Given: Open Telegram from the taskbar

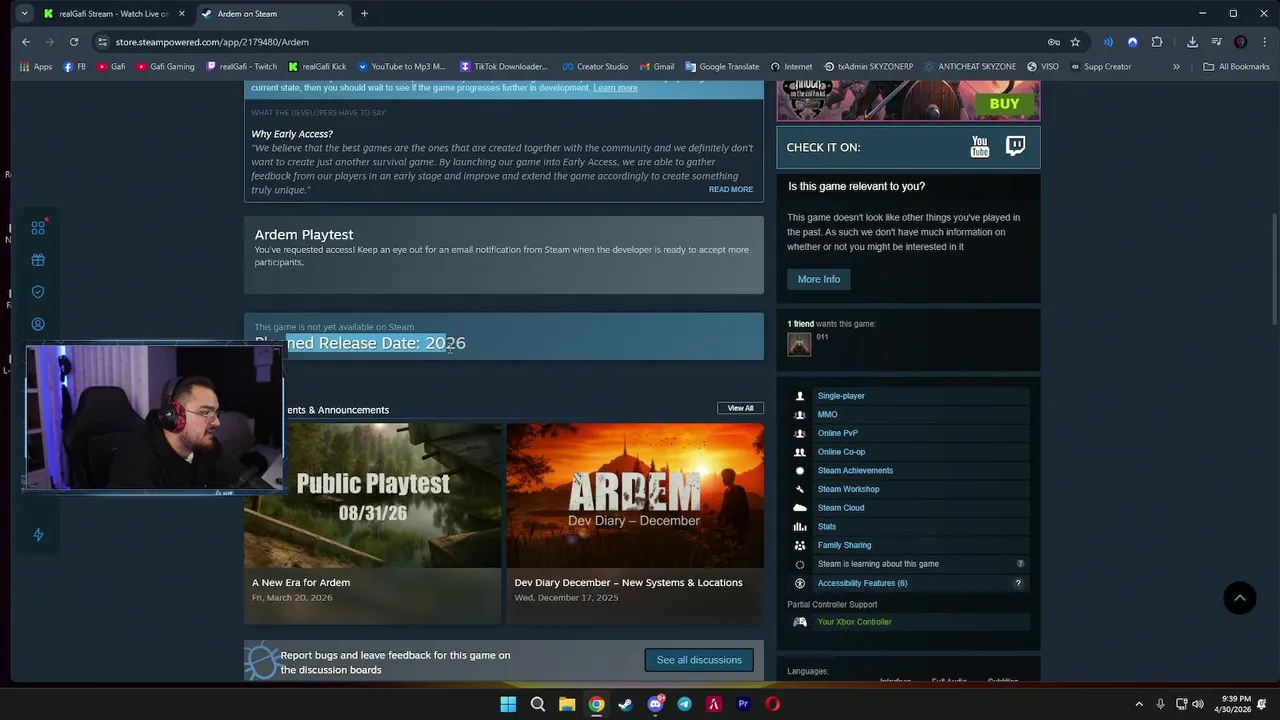Looking at the screenshot, I should (684, 704).
